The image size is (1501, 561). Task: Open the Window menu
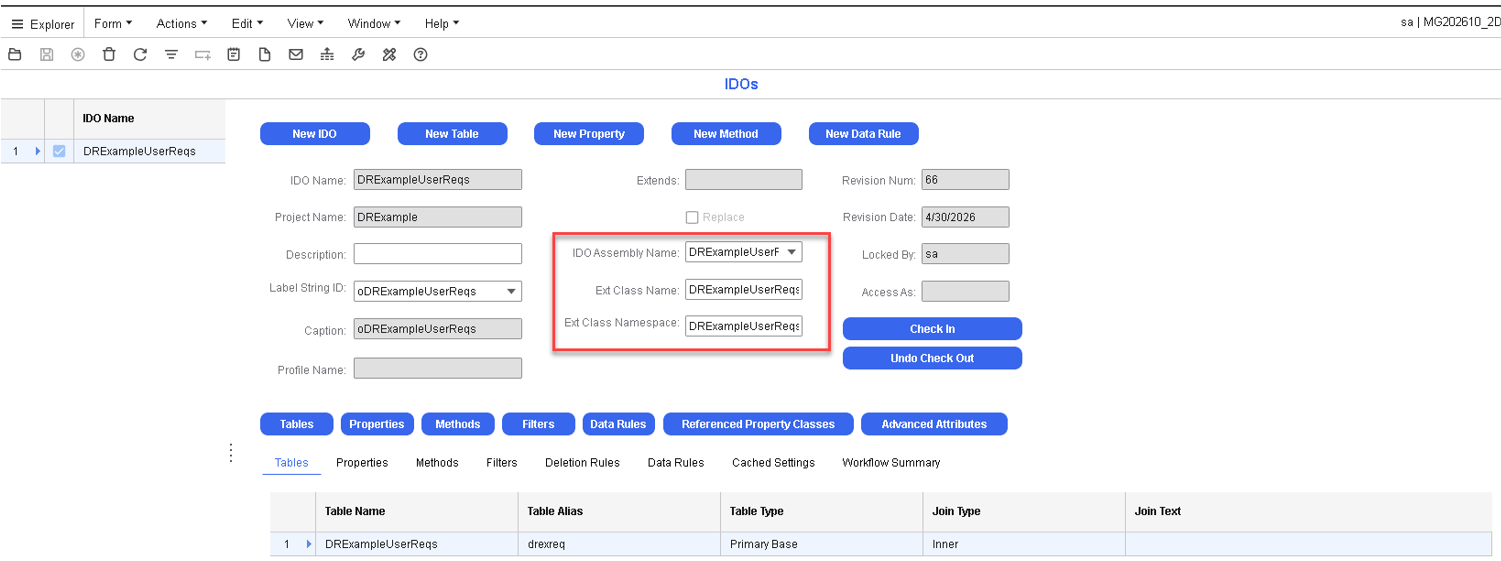tap(374, 23)
